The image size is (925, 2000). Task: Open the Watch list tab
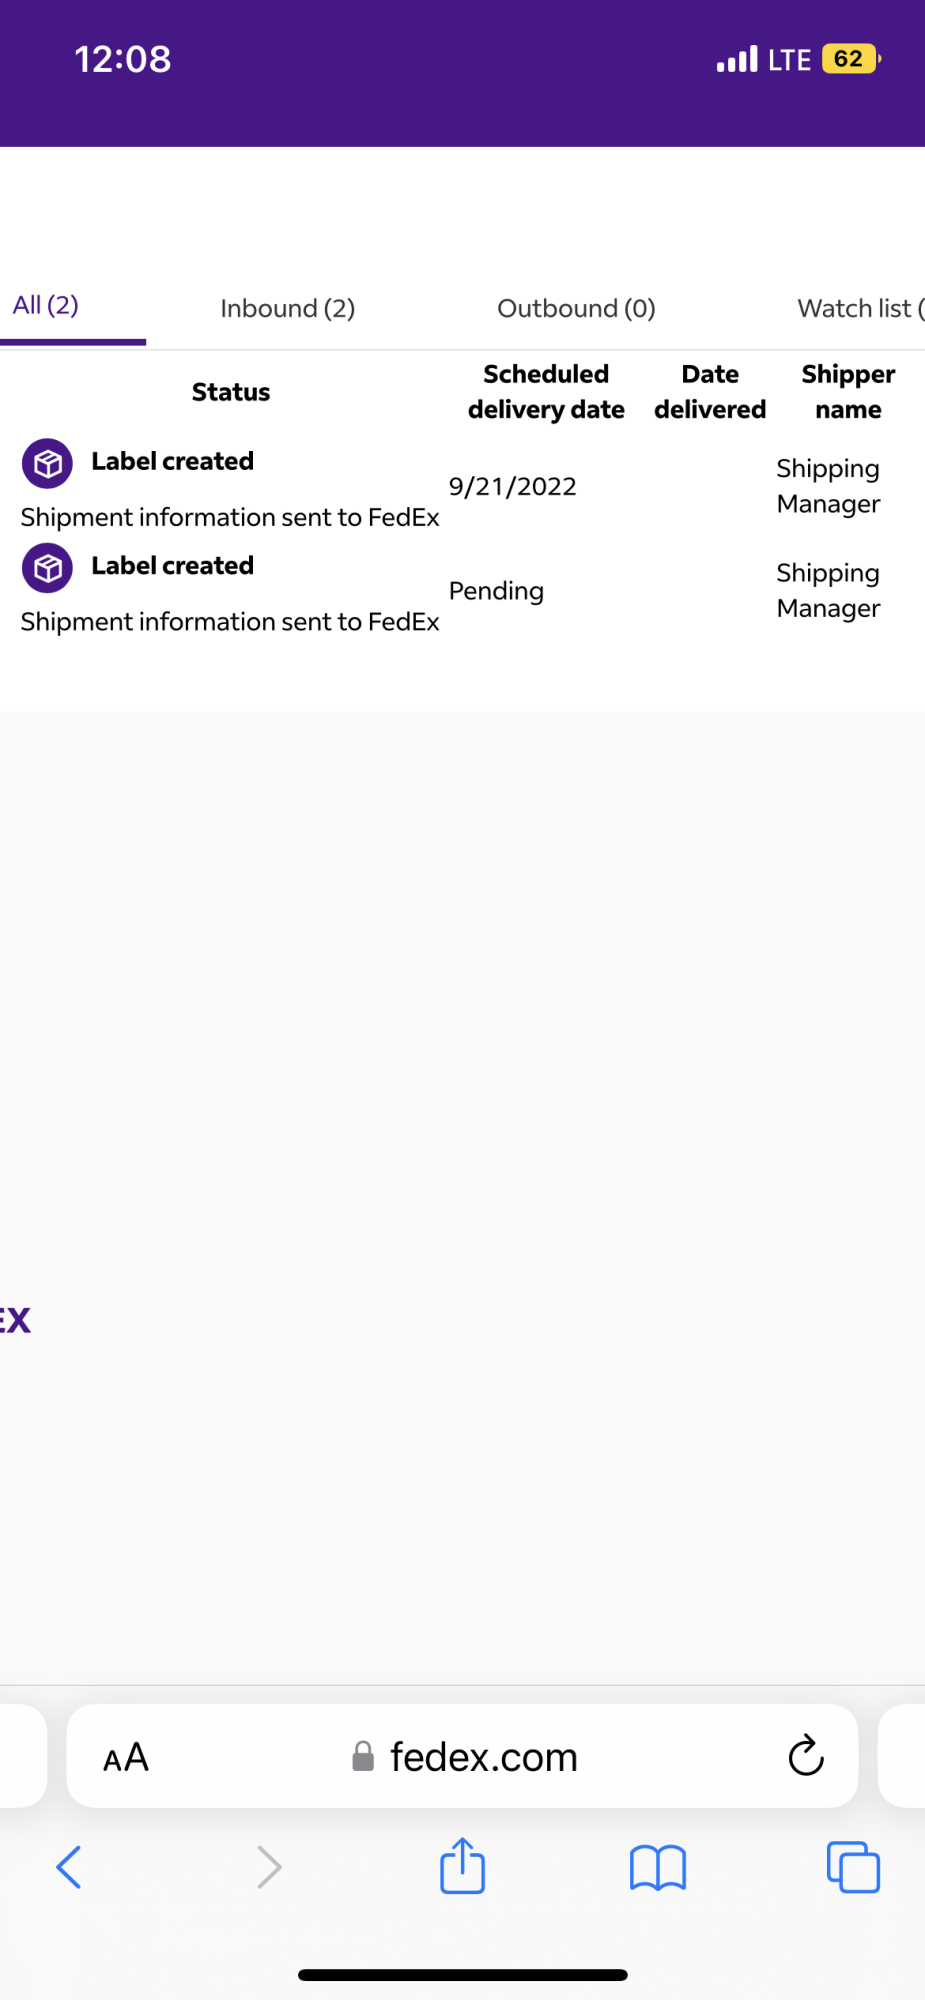point(860,308)
